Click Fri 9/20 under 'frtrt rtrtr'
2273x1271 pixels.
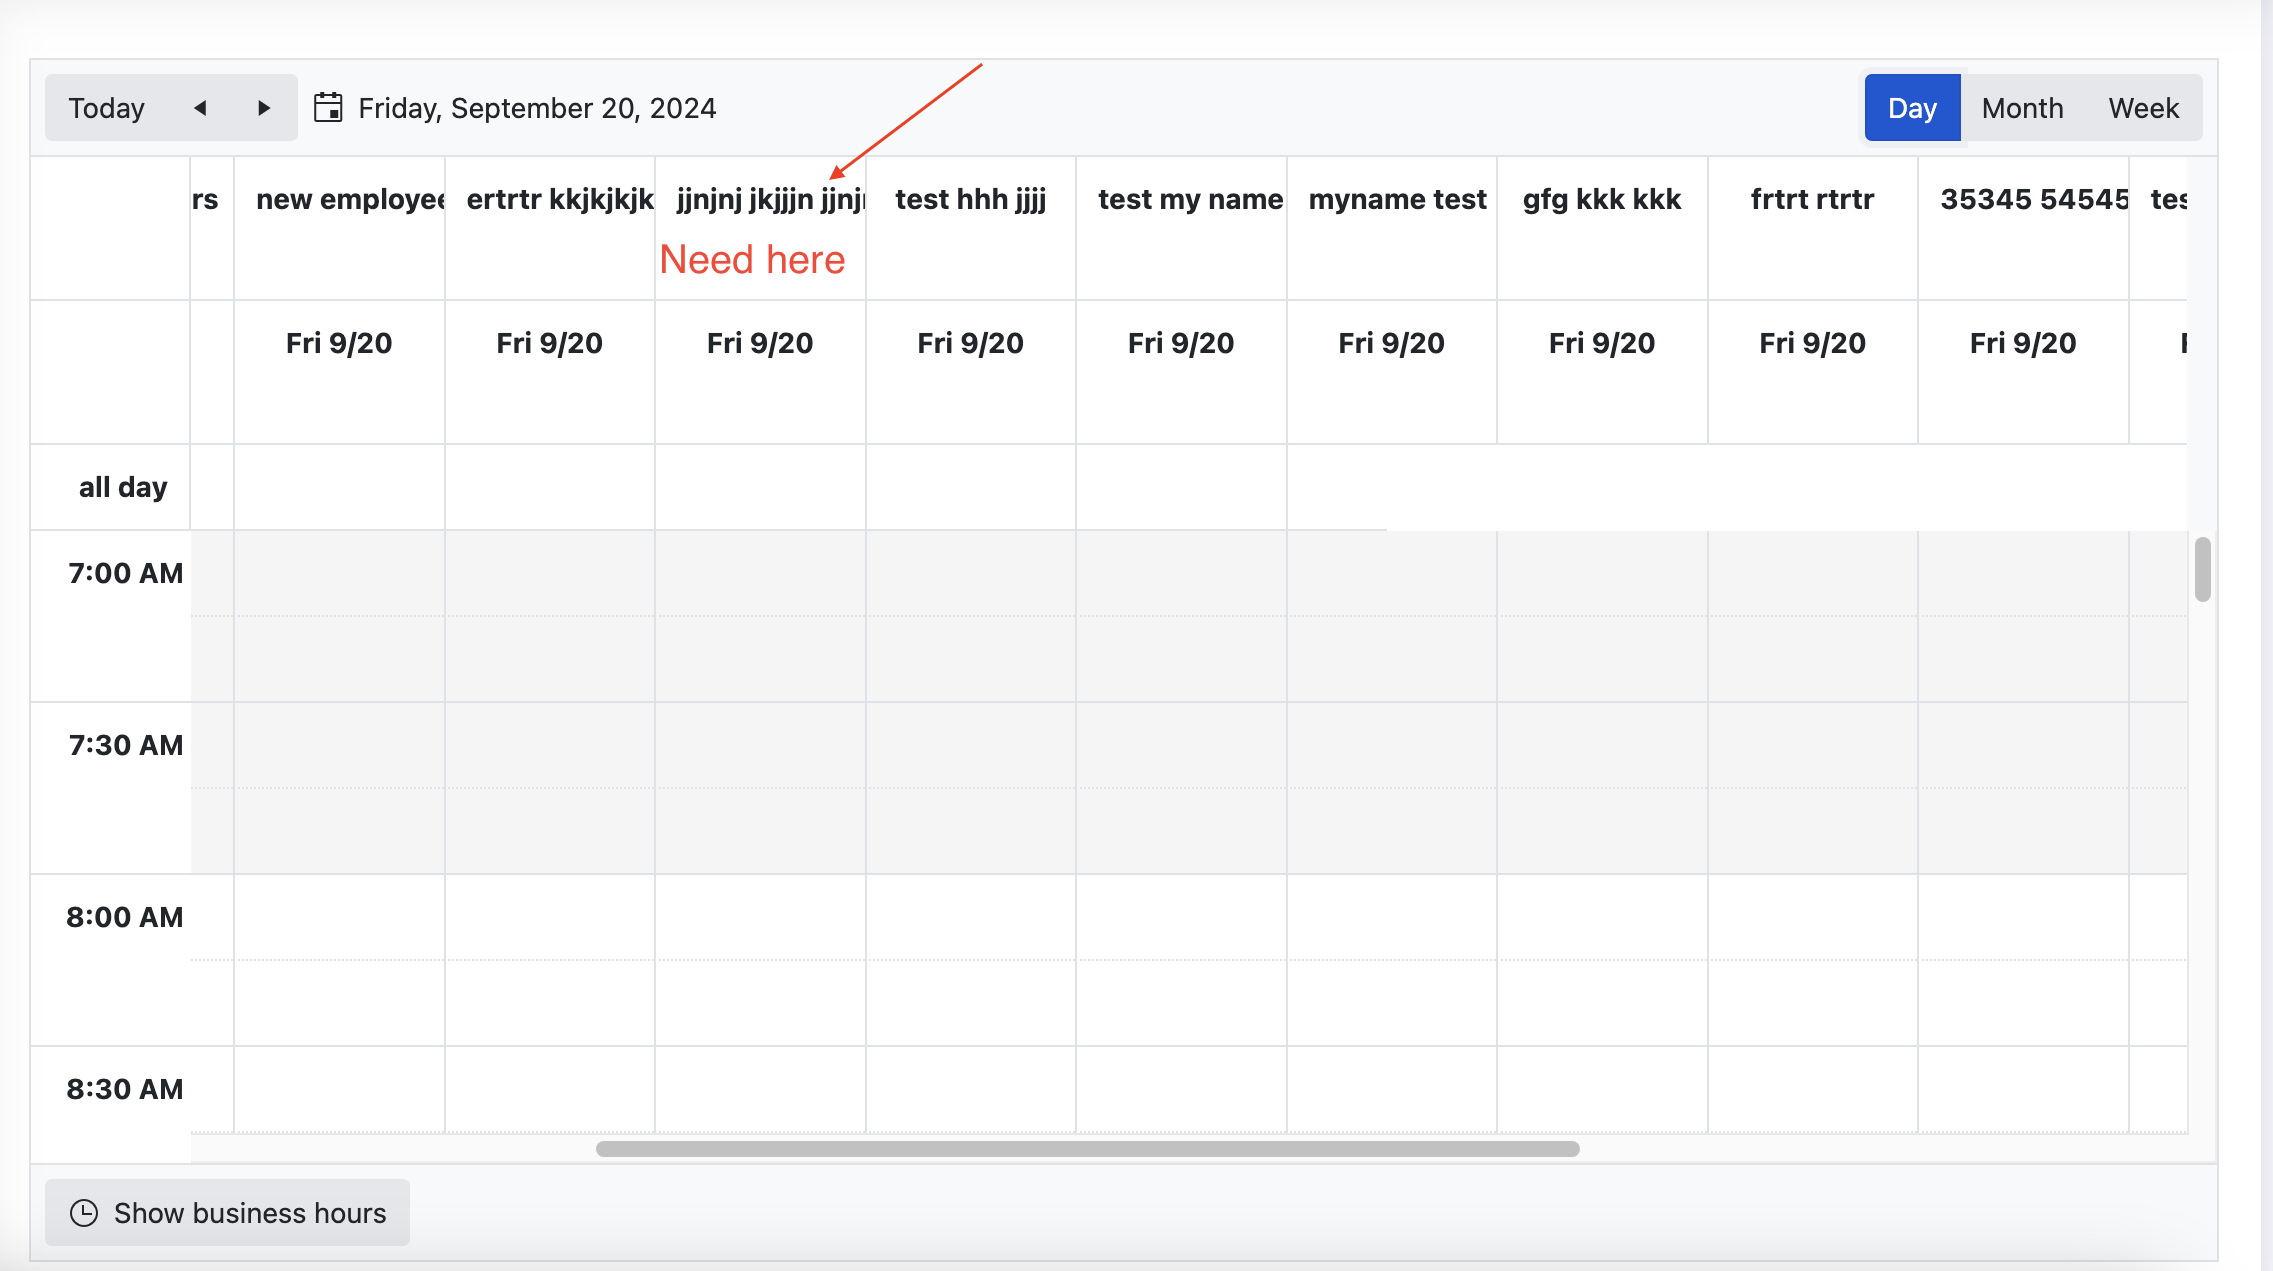pyautogui.click(x=1812, y=343)
